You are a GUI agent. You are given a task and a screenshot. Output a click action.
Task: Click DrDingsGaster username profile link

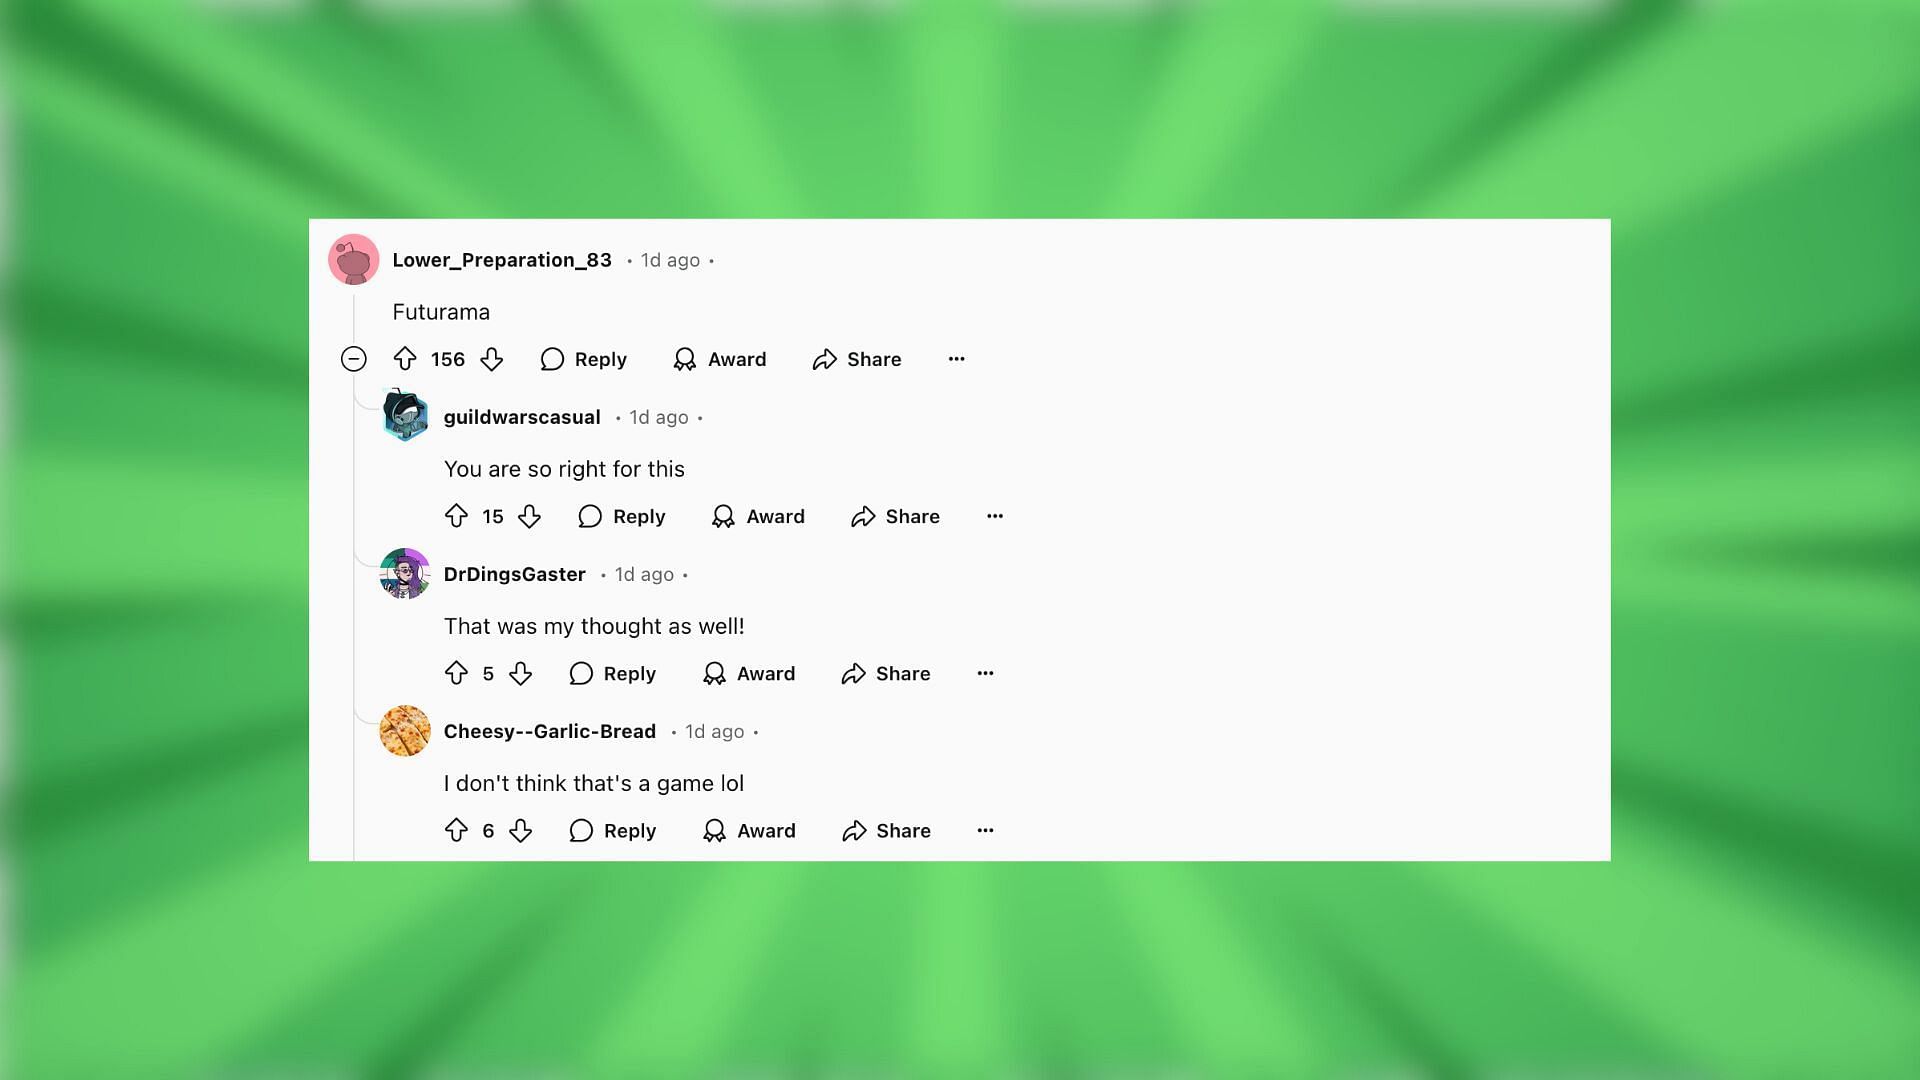coord(514,574)
